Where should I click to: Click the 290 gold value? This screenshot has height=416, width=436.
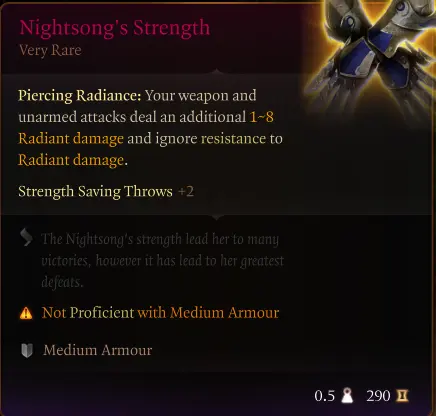click(x=378, y=396)
